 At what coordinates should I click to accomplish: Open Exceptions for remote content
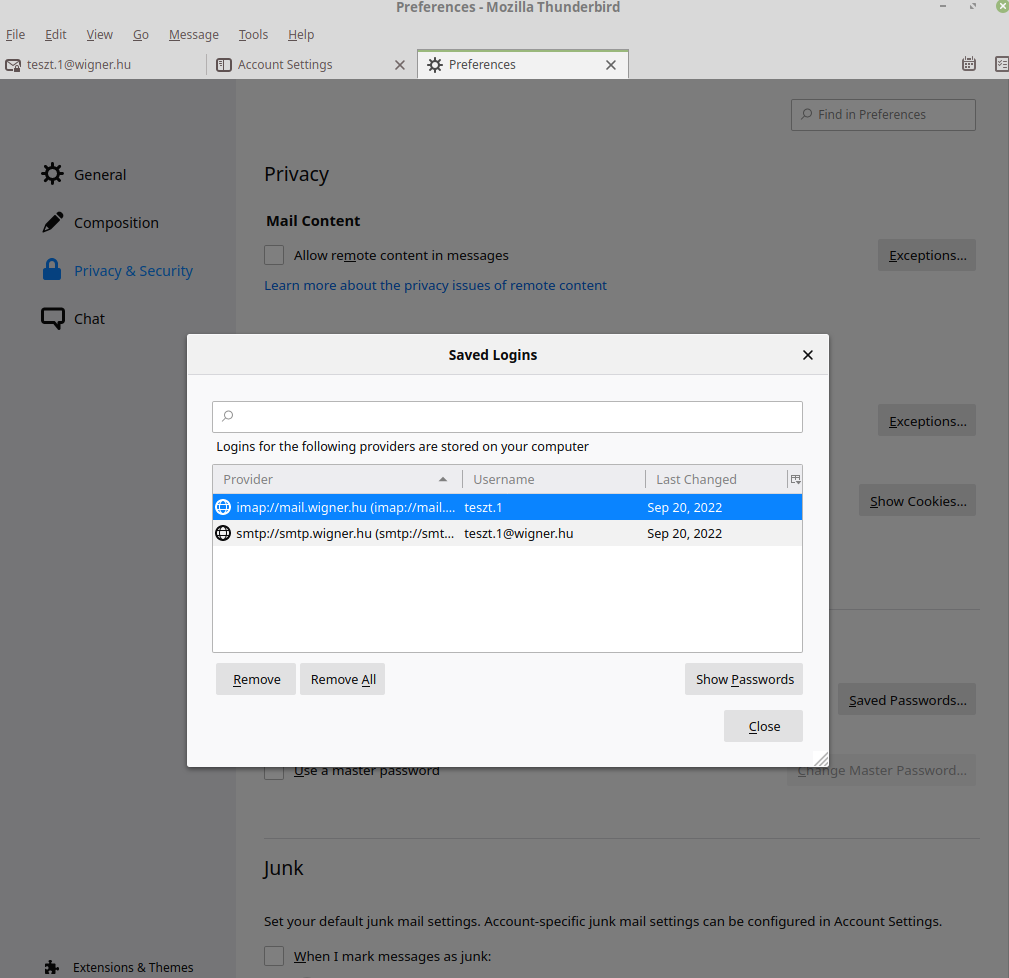927,255
